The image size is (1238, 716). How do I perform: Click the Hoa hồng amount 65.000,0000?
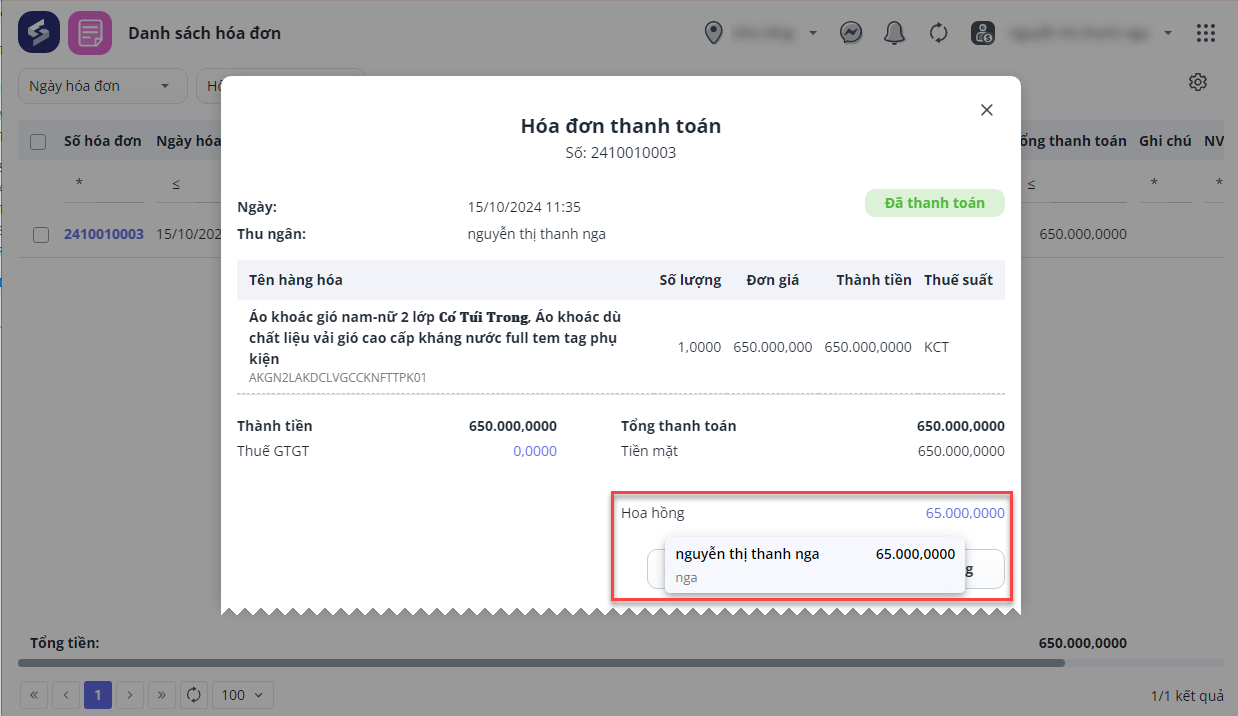(965, 513)
